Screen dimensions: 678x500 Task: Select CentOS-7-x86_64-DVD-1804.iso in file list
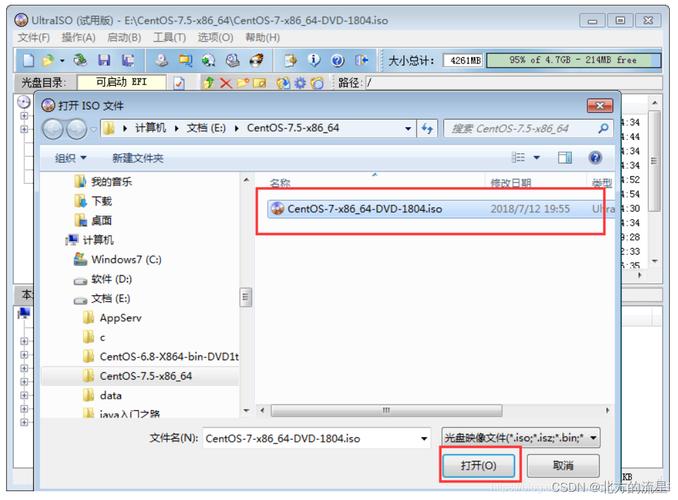coord(440,209)
